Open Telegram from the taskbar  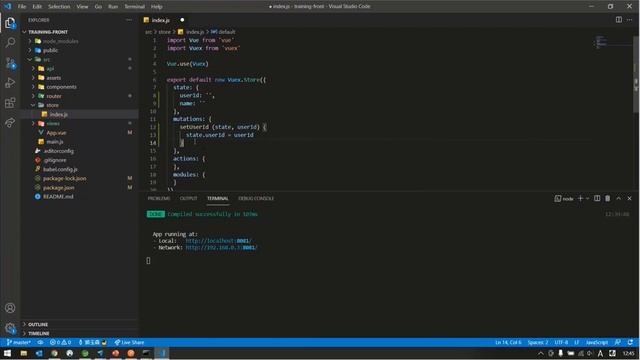click(x=100, y=353)
